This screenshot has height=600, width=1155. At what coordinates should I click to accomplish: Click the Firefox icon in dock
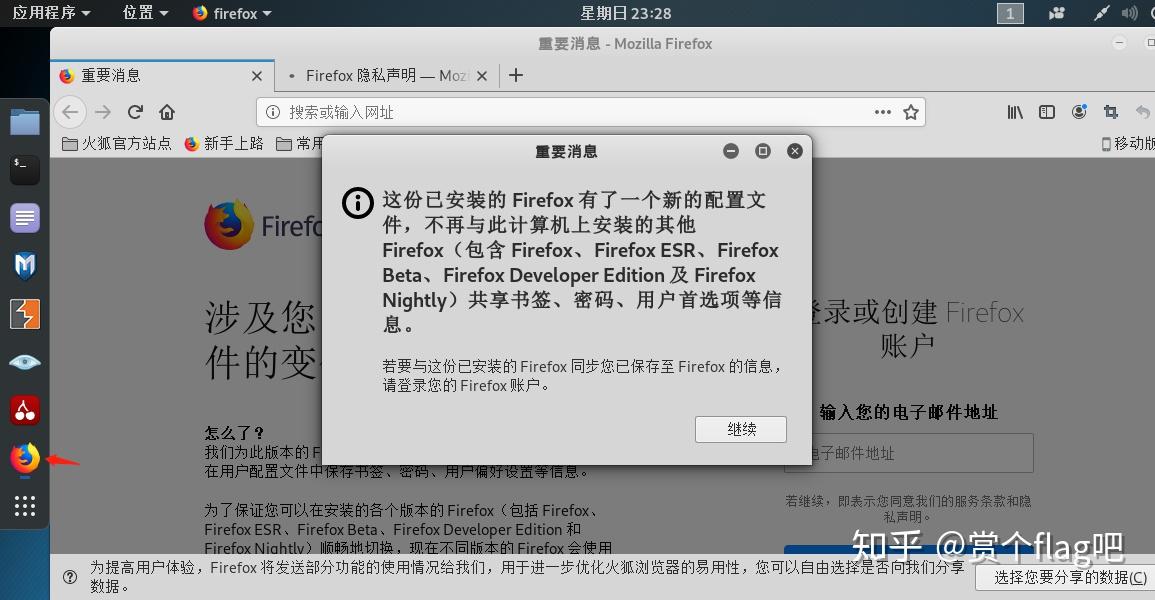point(25,458)
